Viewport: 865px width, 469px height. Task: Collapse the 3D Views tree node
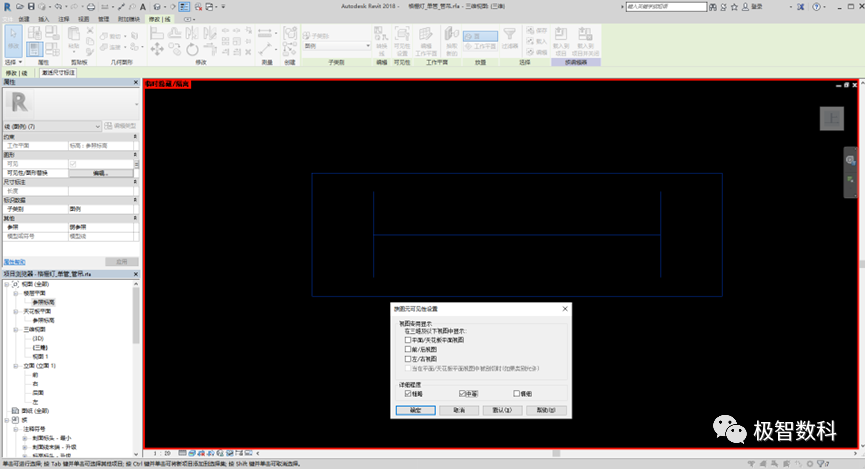click(15, 329)
